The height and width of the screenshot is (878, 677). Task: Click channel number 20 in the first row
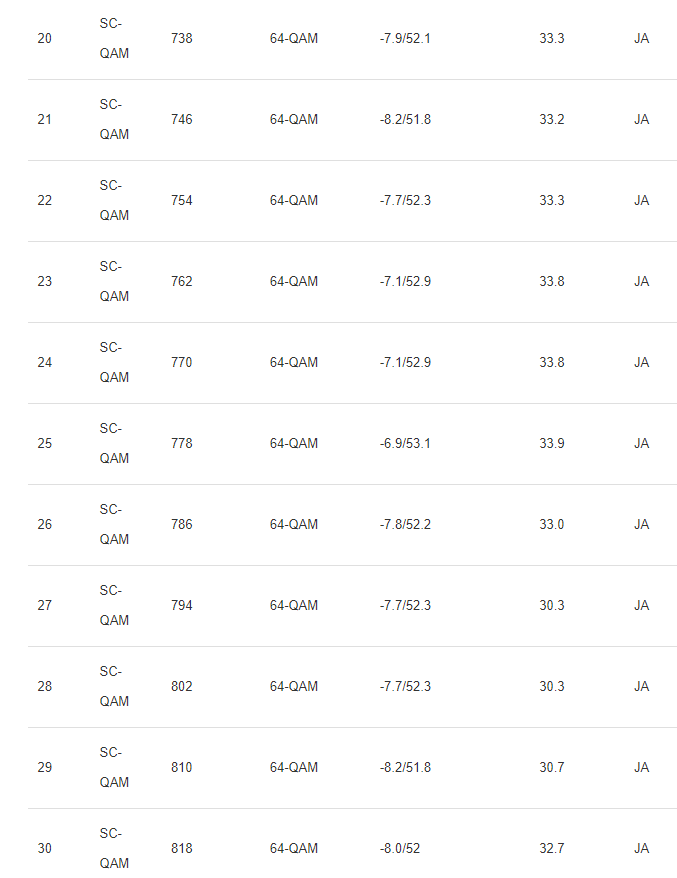[x=44, y=39]
